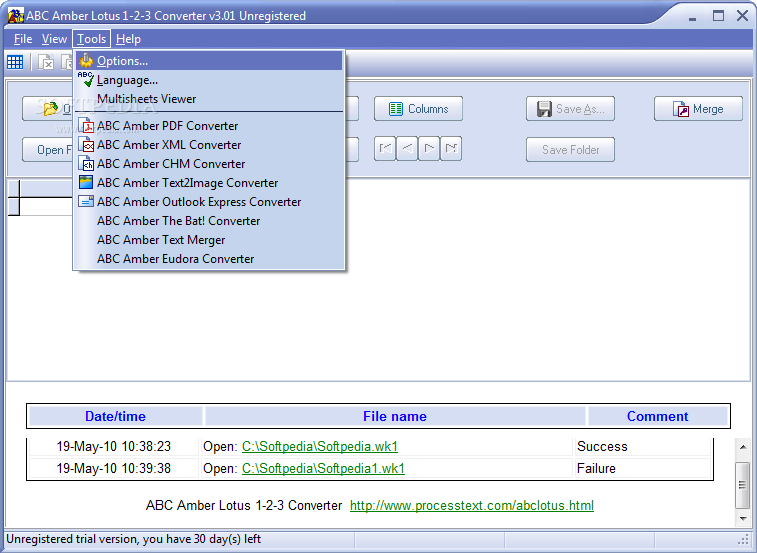Open the C:\Softpedia\Softpedia.wk1 log link
The height and width of the screenshot is (553, 757).
tap(320, 446)
